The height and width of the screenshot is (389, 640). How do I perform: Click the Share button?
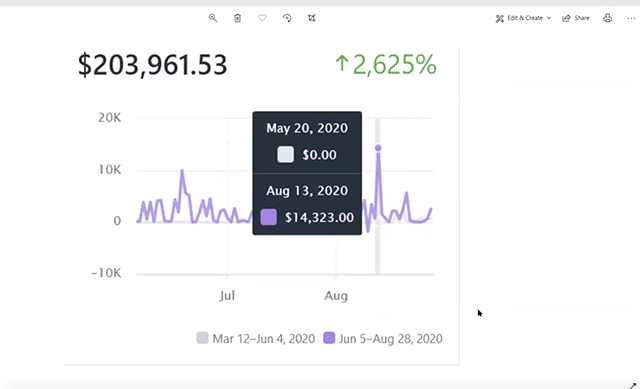click(576, 18)
